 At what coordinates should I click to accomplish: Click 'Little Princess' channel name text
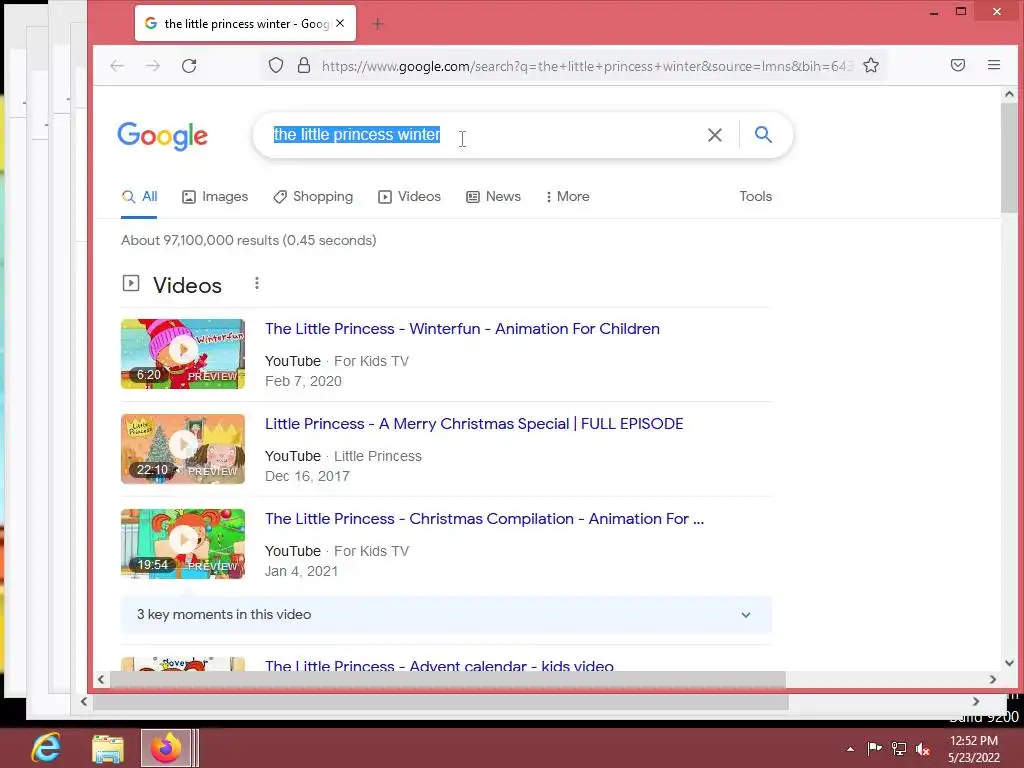(377, 456)
